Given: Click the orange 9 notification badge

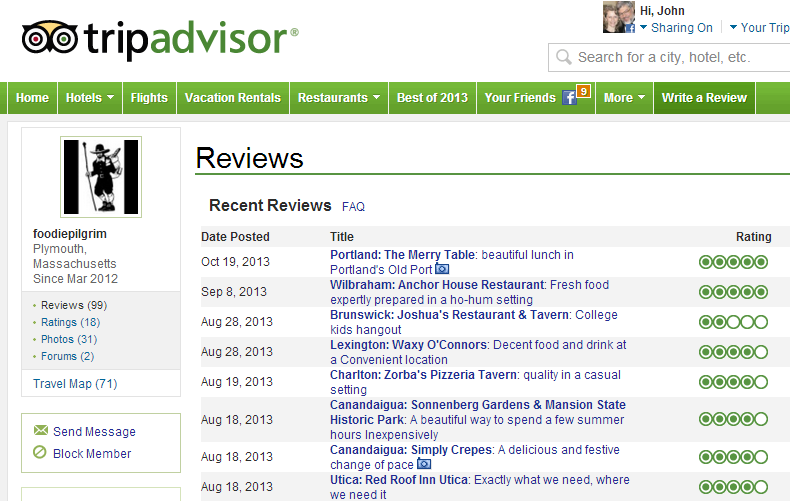Looking at the screenshot, I should 583,91.
